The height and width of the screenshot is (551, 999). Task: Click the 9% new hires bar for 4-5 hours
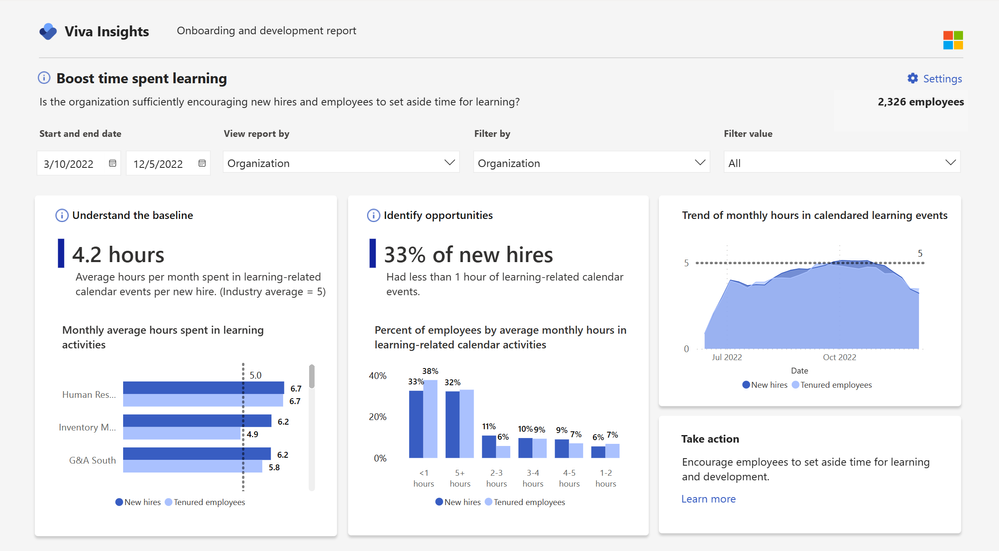pos(561,448)
